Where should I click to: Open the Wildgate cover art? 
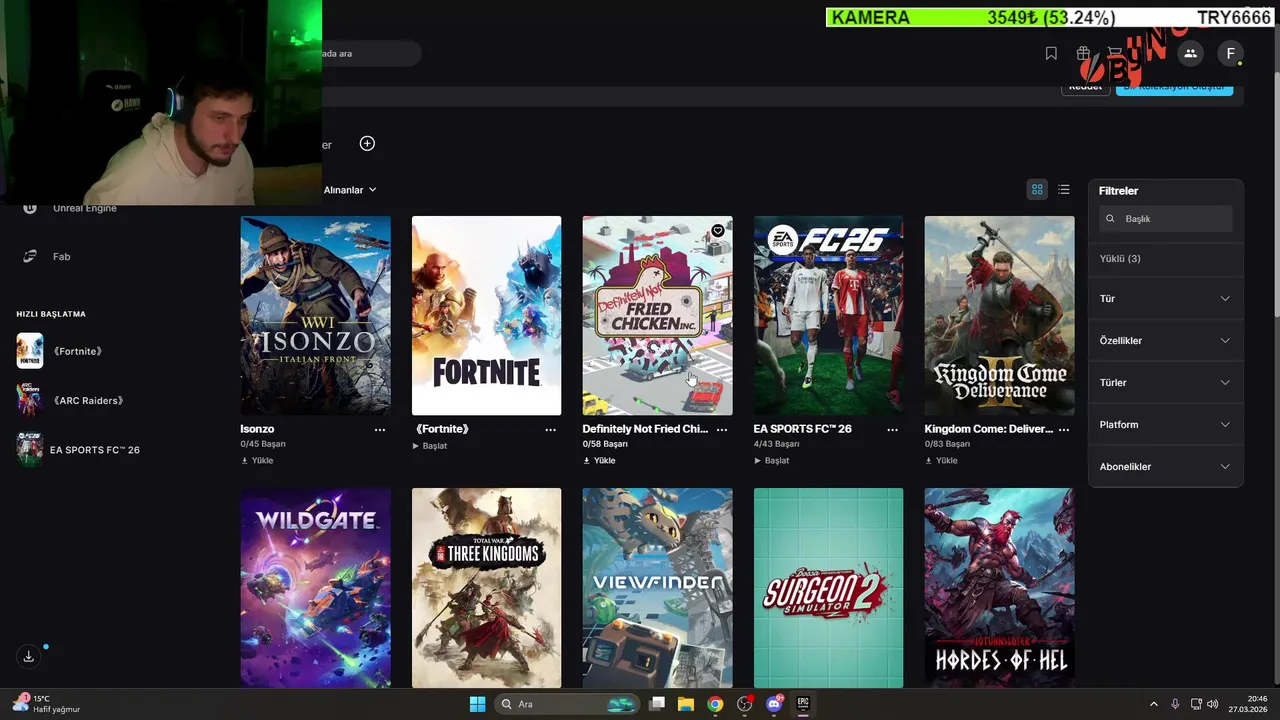tap(315, 588)
